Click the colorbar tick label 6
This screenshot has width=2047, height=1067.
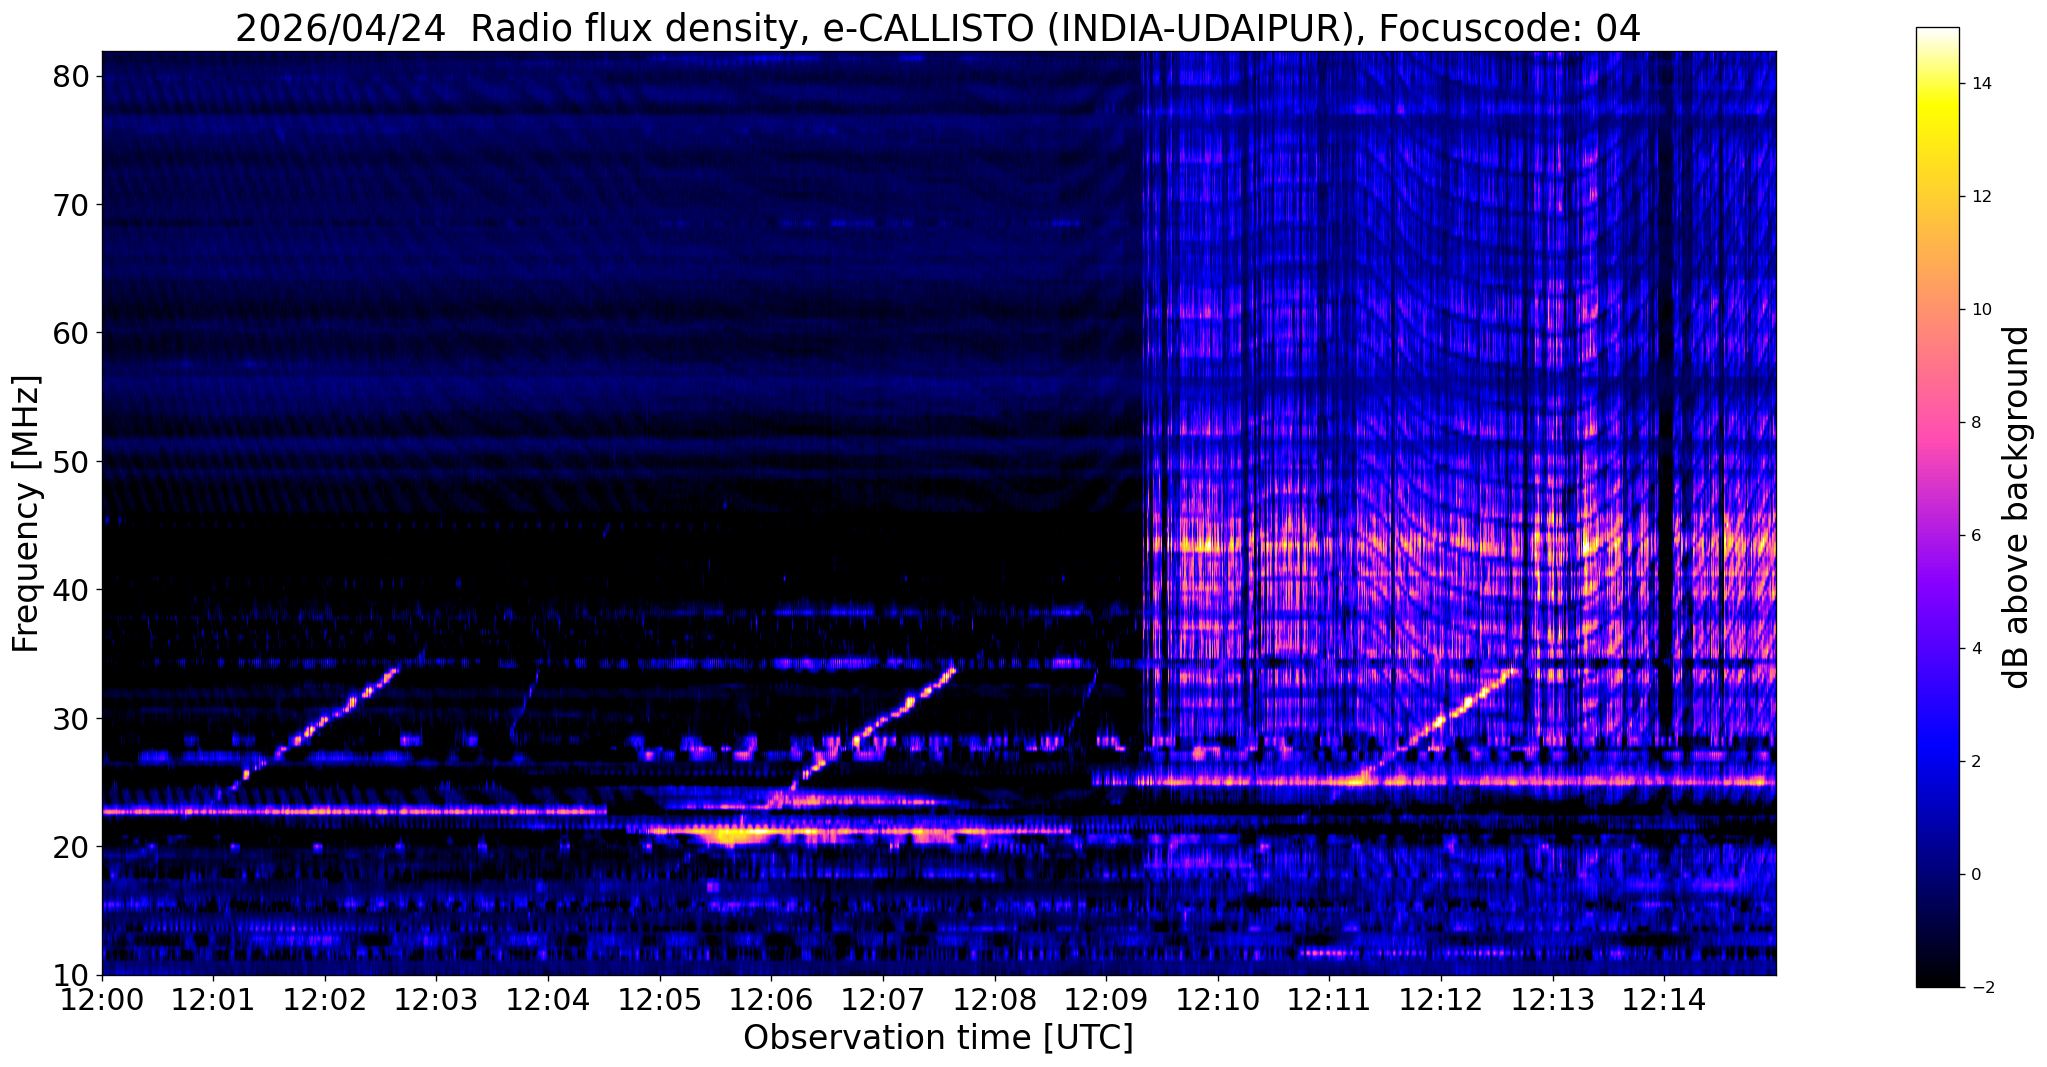pos(1976,536)
